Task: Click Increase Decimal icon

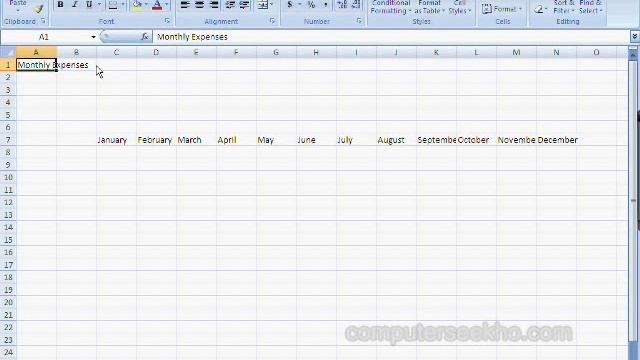Action: point(342,4)
